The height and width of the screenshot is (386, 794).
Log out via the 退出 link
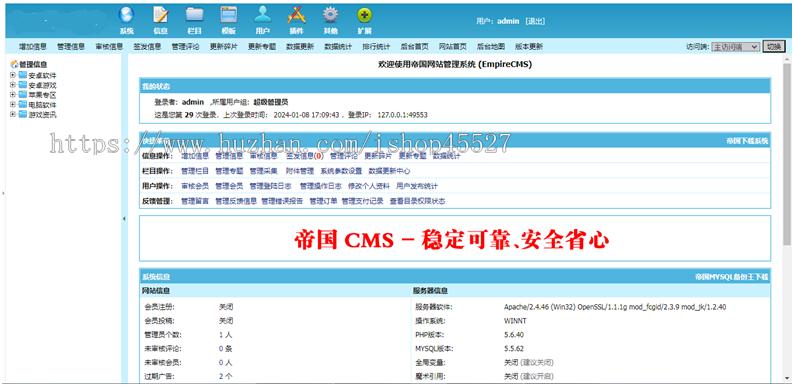click(535, 21)
